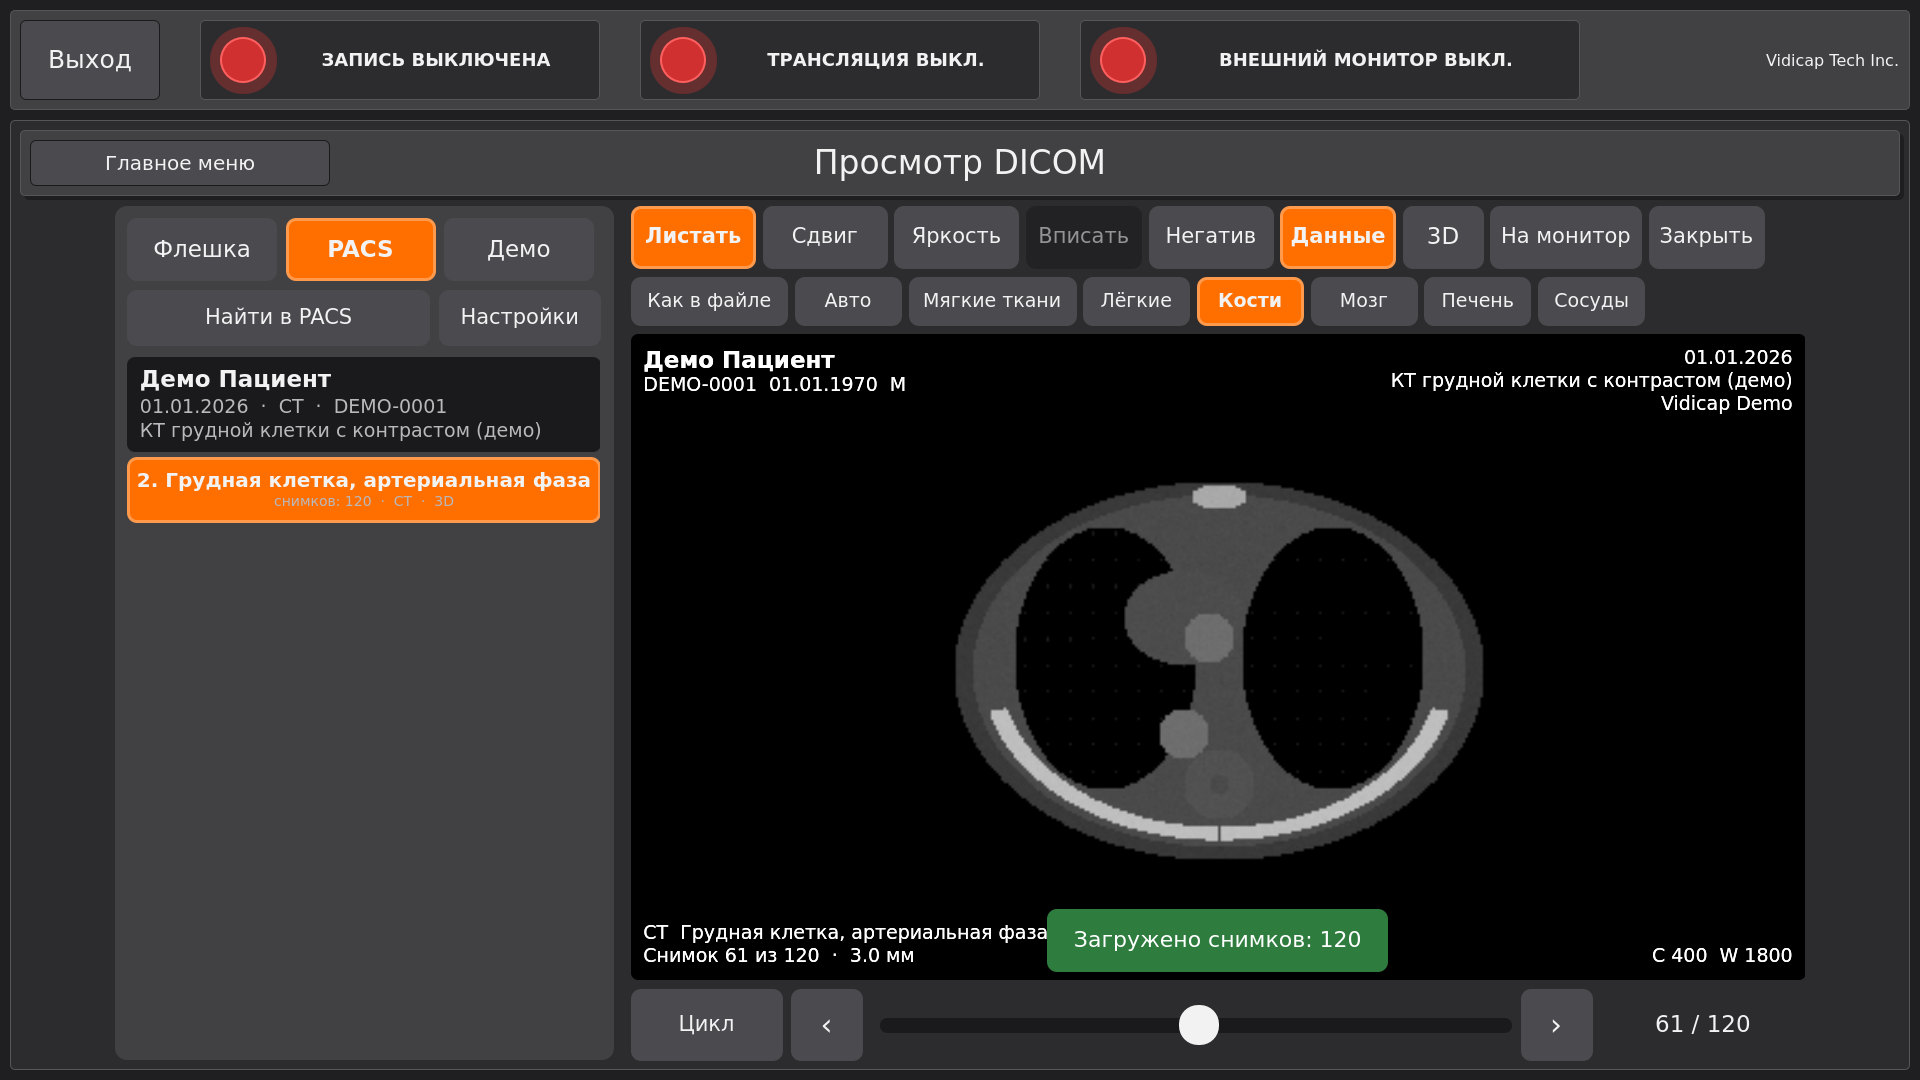Toggle Цикл loop playback
The image size is (1920, 1080).
pyautogui.click(x=707, y=1025)
